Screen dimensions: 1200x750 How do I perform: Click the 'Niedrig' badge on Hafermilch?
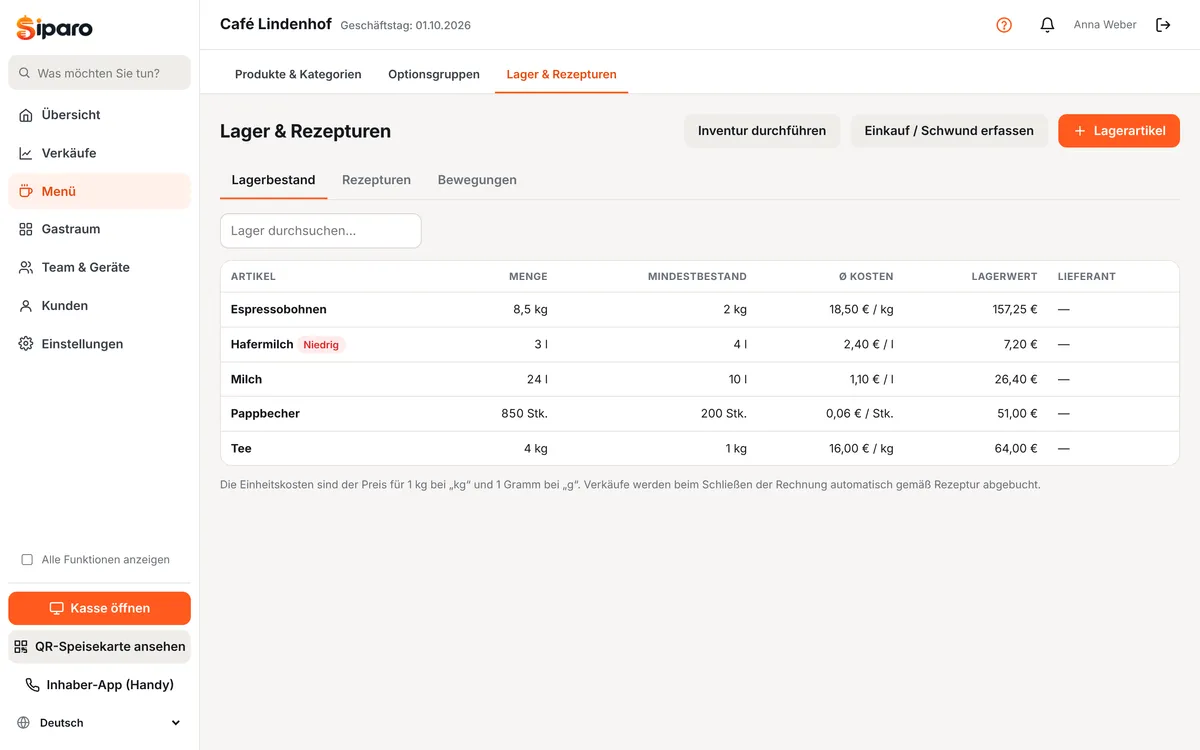coord(321,345)
